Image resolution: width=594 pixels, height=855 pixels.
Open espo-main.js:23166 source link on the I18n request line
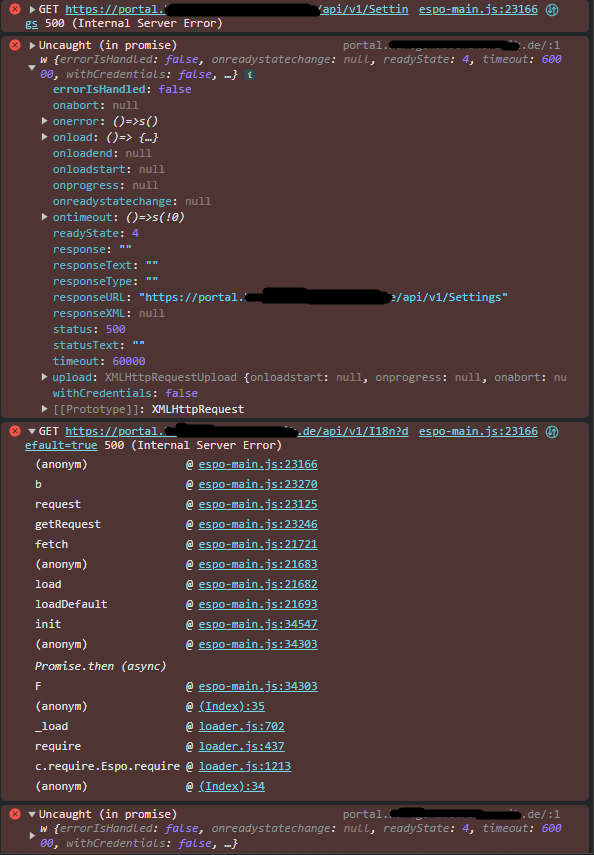(x=478, y=431)
